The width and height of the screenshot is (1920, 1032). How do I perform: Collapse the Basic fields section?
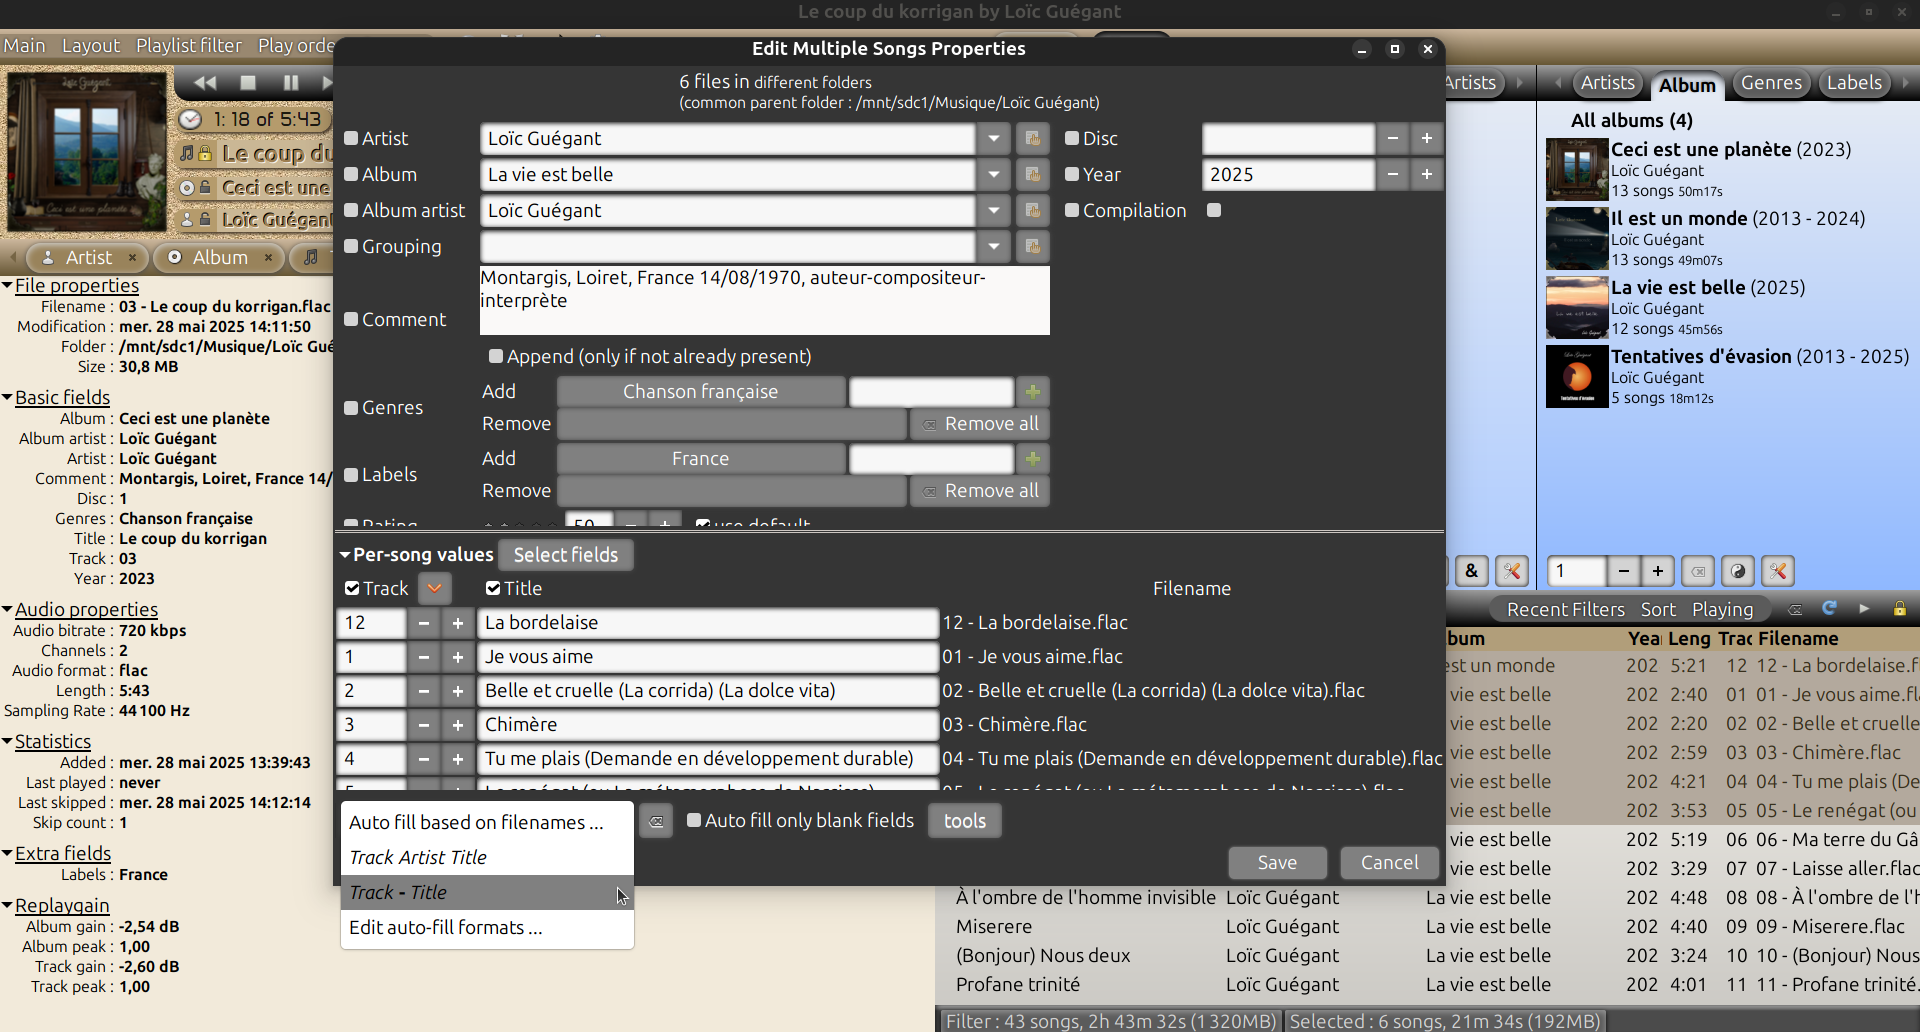(7, 398)
